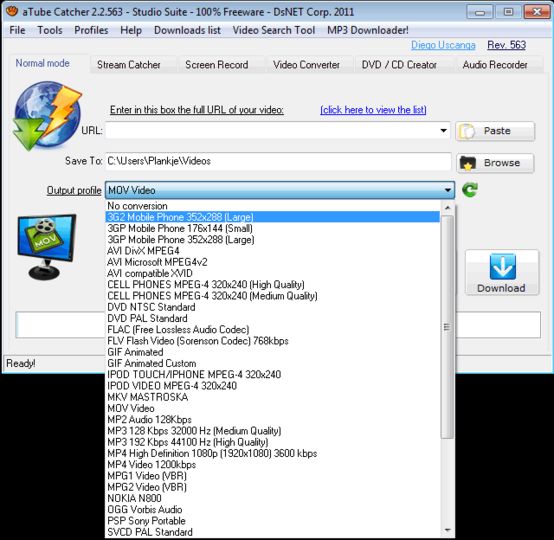This screenshot has height=540, width=554.
Task: Switch to the Stream Catcher tab
Action: coord(129,65)
